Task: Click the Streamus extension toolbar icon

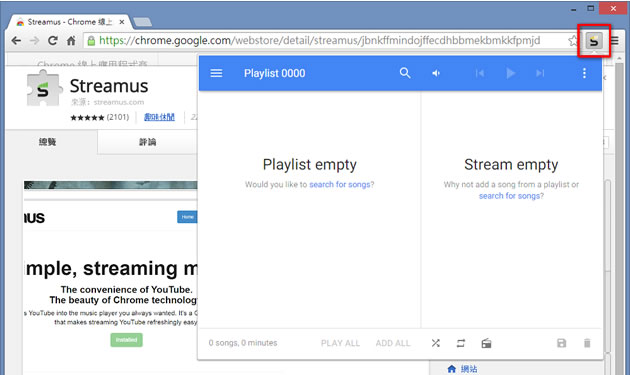Action: (594, 41)
